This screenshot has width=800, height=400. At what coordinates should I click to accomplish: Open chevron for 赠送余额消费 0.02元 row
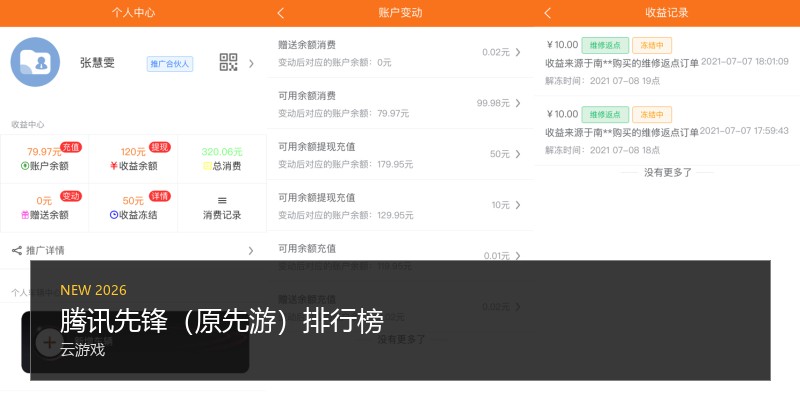click(x=518, y=52)
